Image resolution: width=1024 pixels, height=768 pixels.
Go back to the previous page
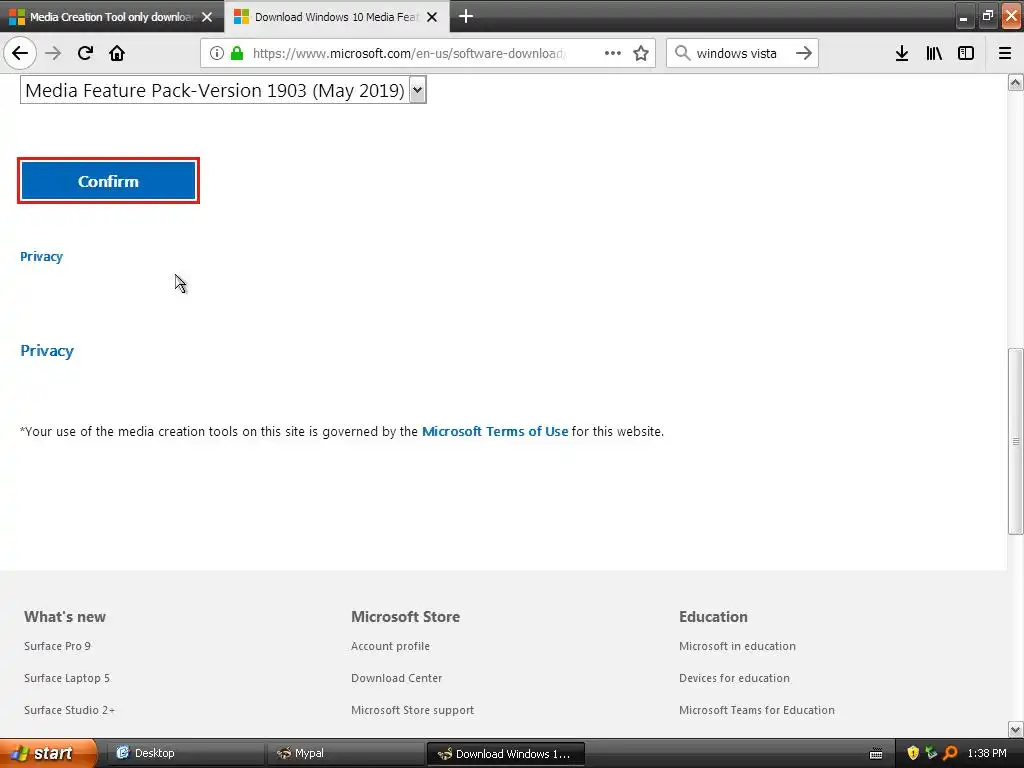point(20,53)
